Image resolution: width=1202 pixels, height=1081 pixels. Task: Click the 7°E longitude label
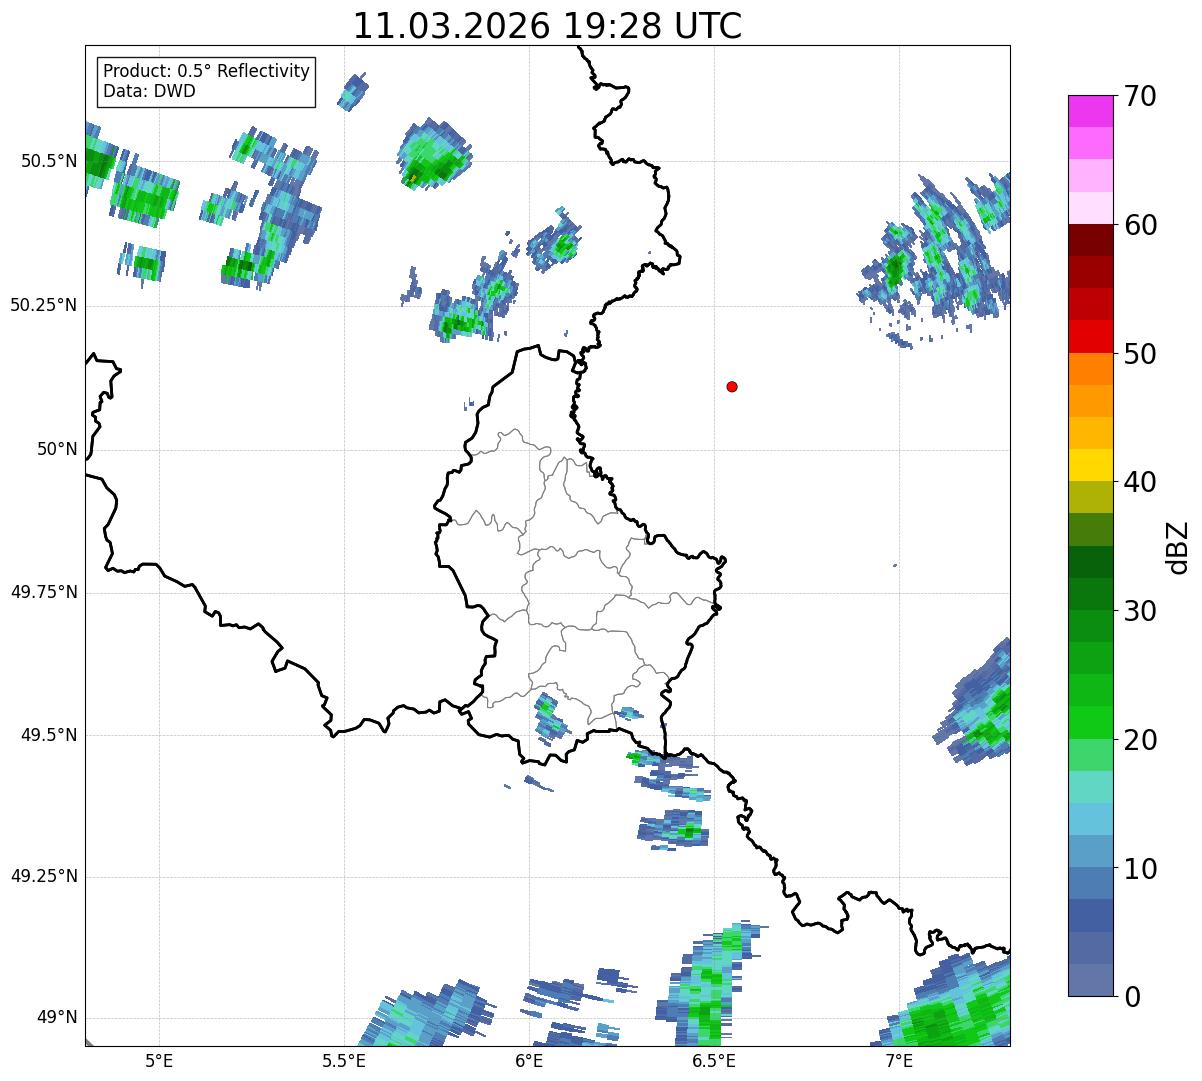tap(899, 1060)
